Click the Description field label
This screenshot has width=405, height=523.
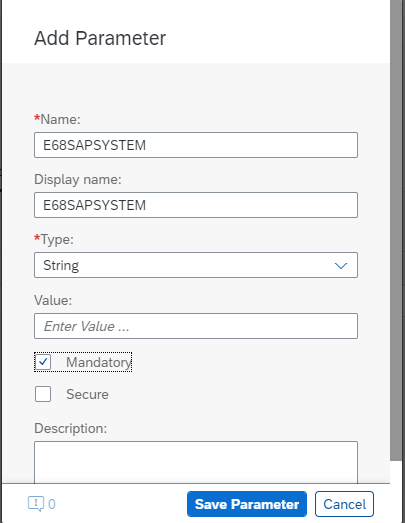click(x=70, y=428)
